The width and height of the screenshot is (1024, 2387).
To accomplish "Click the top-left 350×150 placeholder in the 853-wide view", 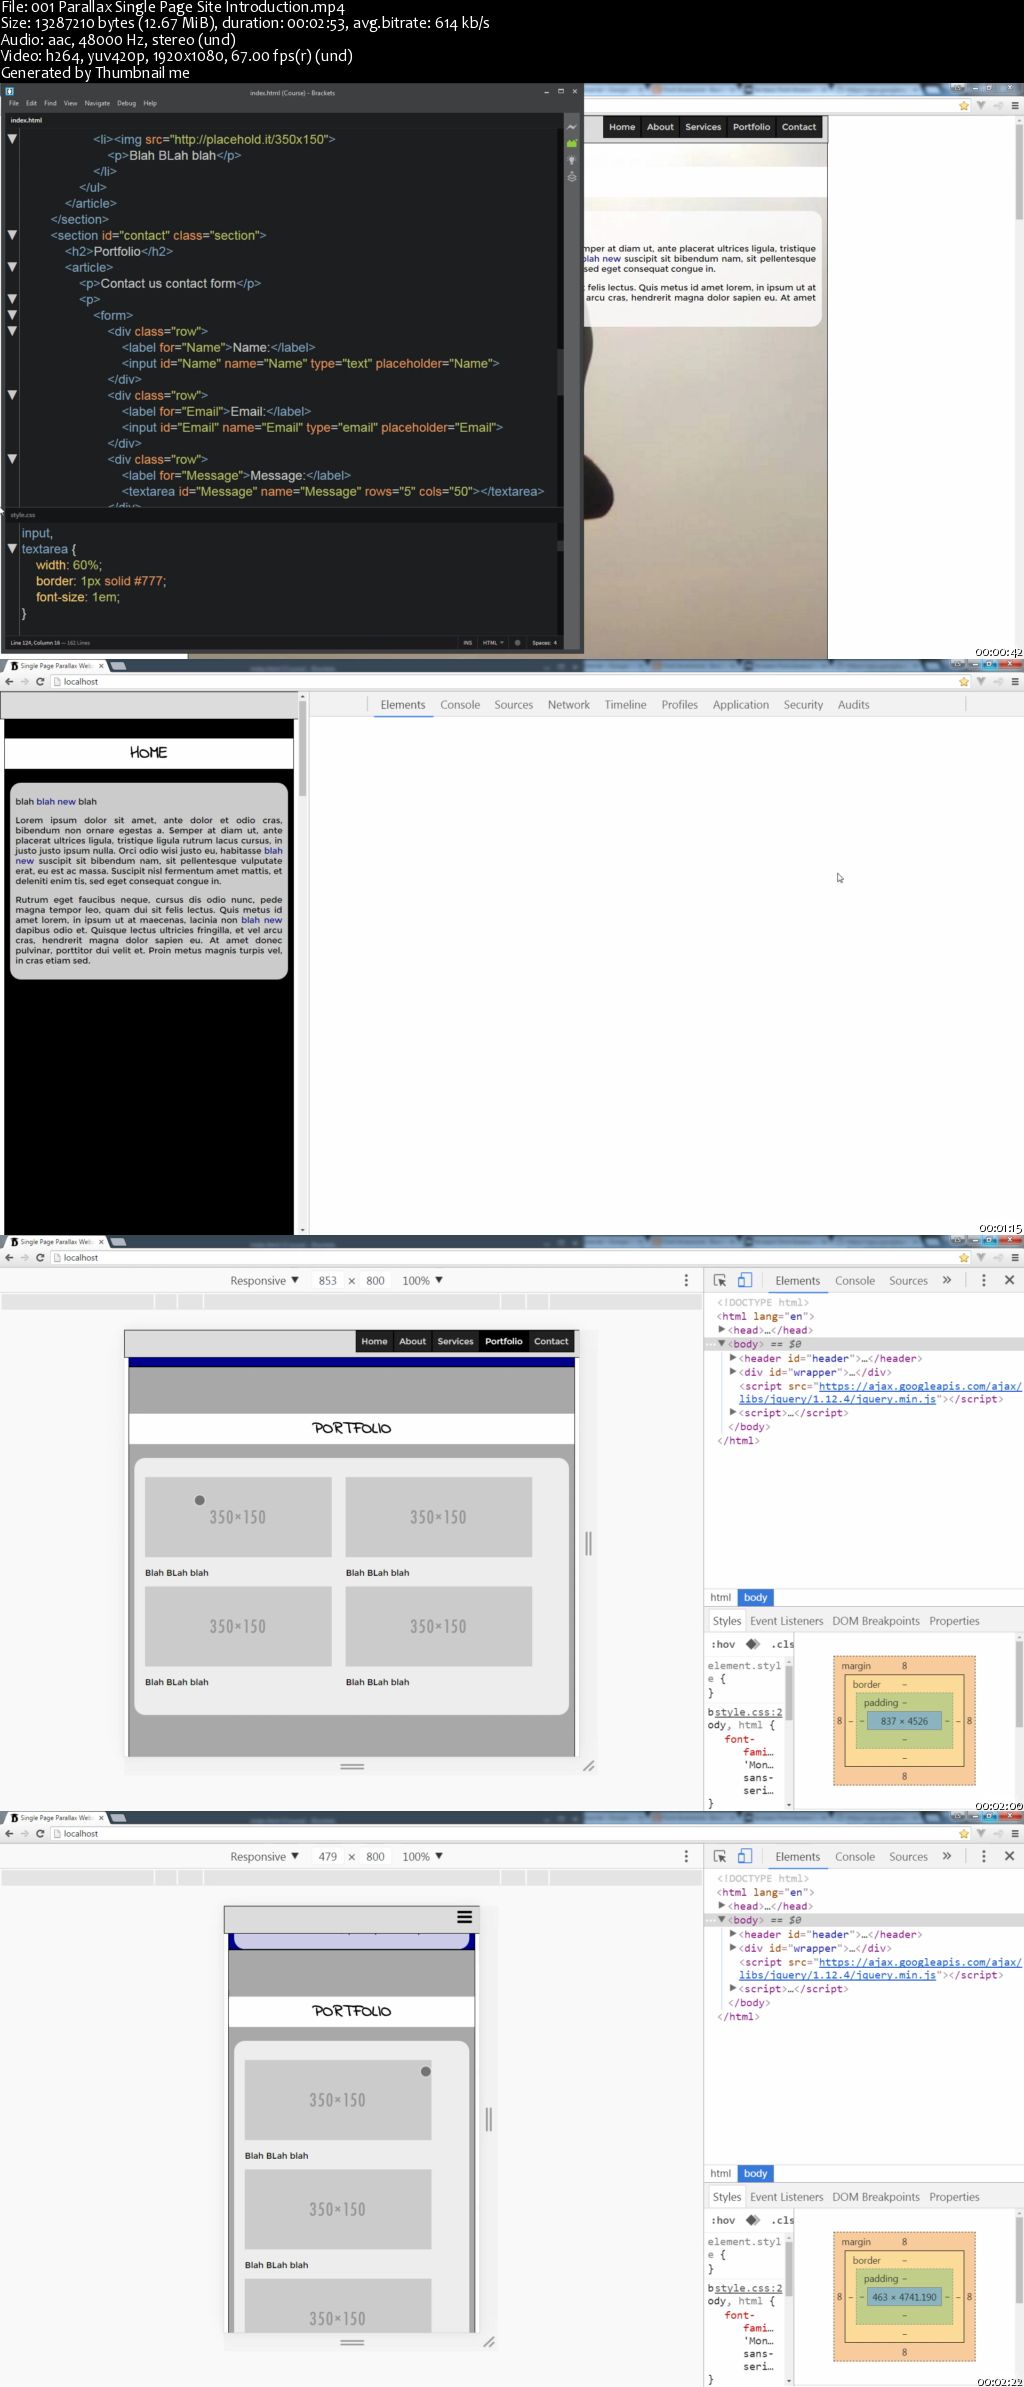I will point(238,1517).
